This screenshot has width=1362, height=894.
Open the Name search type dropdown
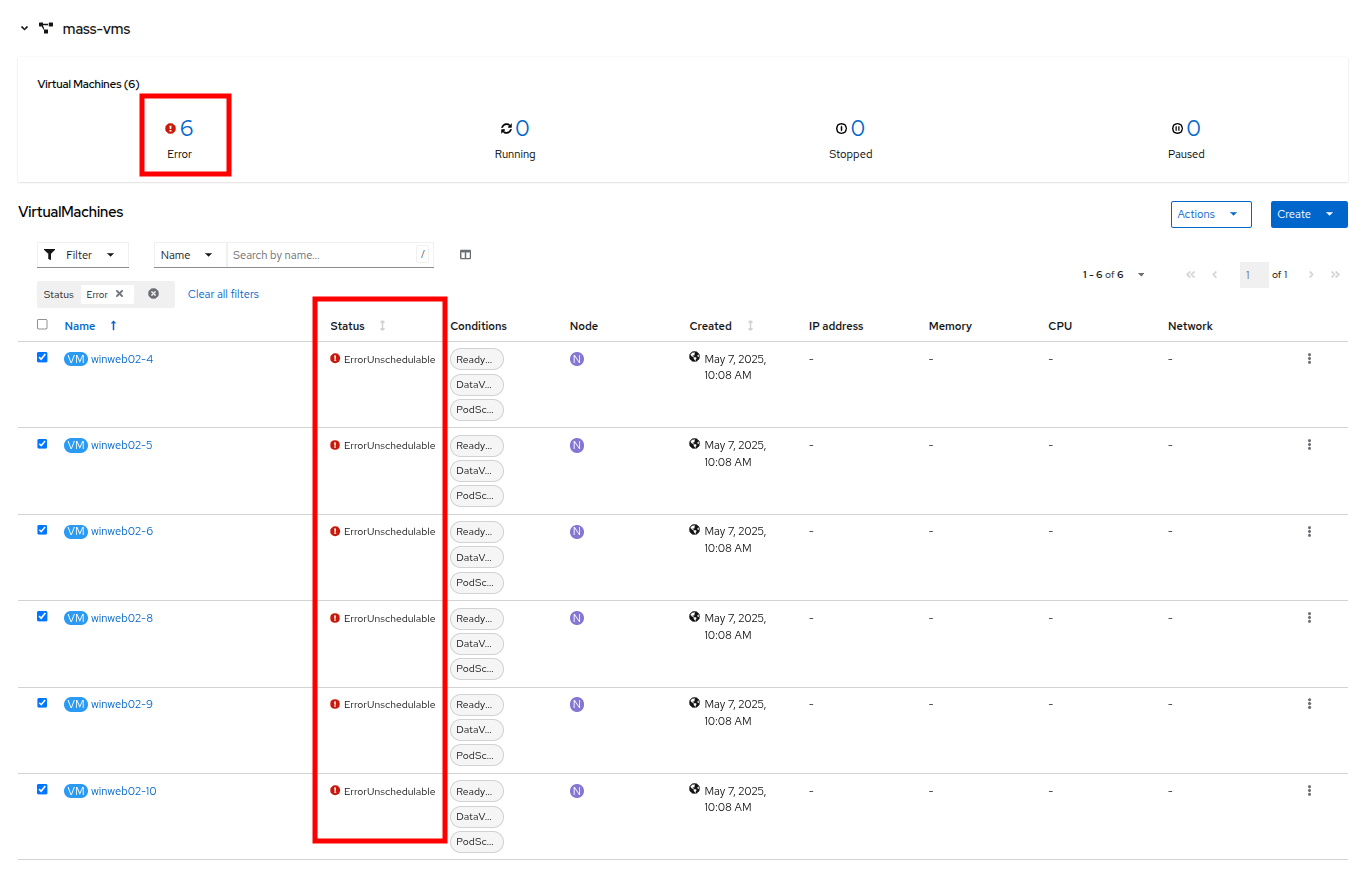[x=189, y=255]
